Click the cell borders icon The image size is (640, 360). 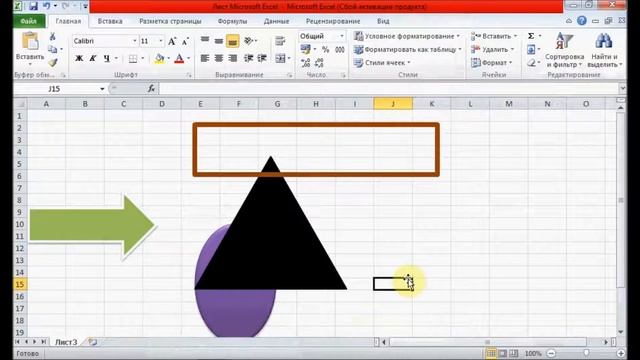coord(133,59)
